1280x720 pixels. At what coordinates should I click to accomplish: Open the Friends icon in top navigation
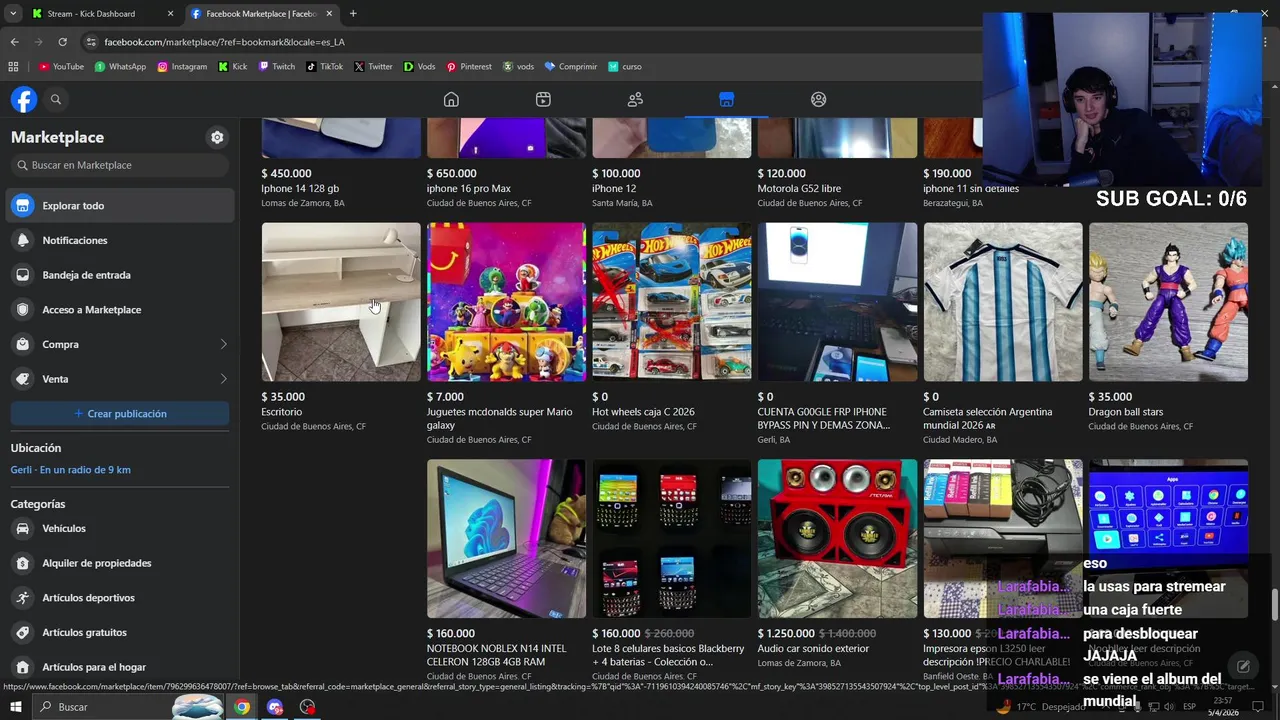tap(635, 99)
